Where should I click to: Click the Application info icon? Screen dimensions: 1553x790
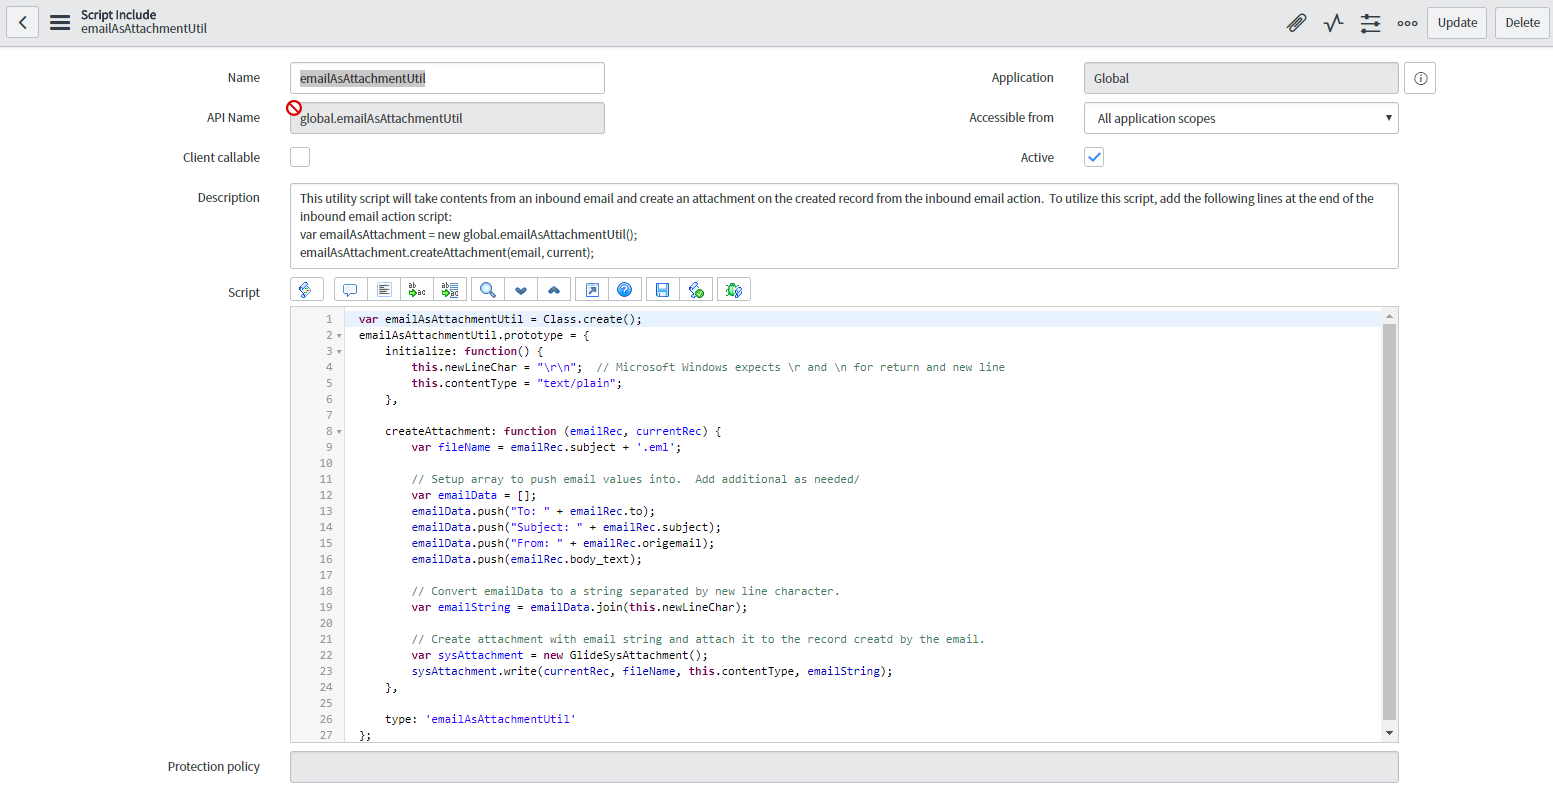tap(1420, 78)
